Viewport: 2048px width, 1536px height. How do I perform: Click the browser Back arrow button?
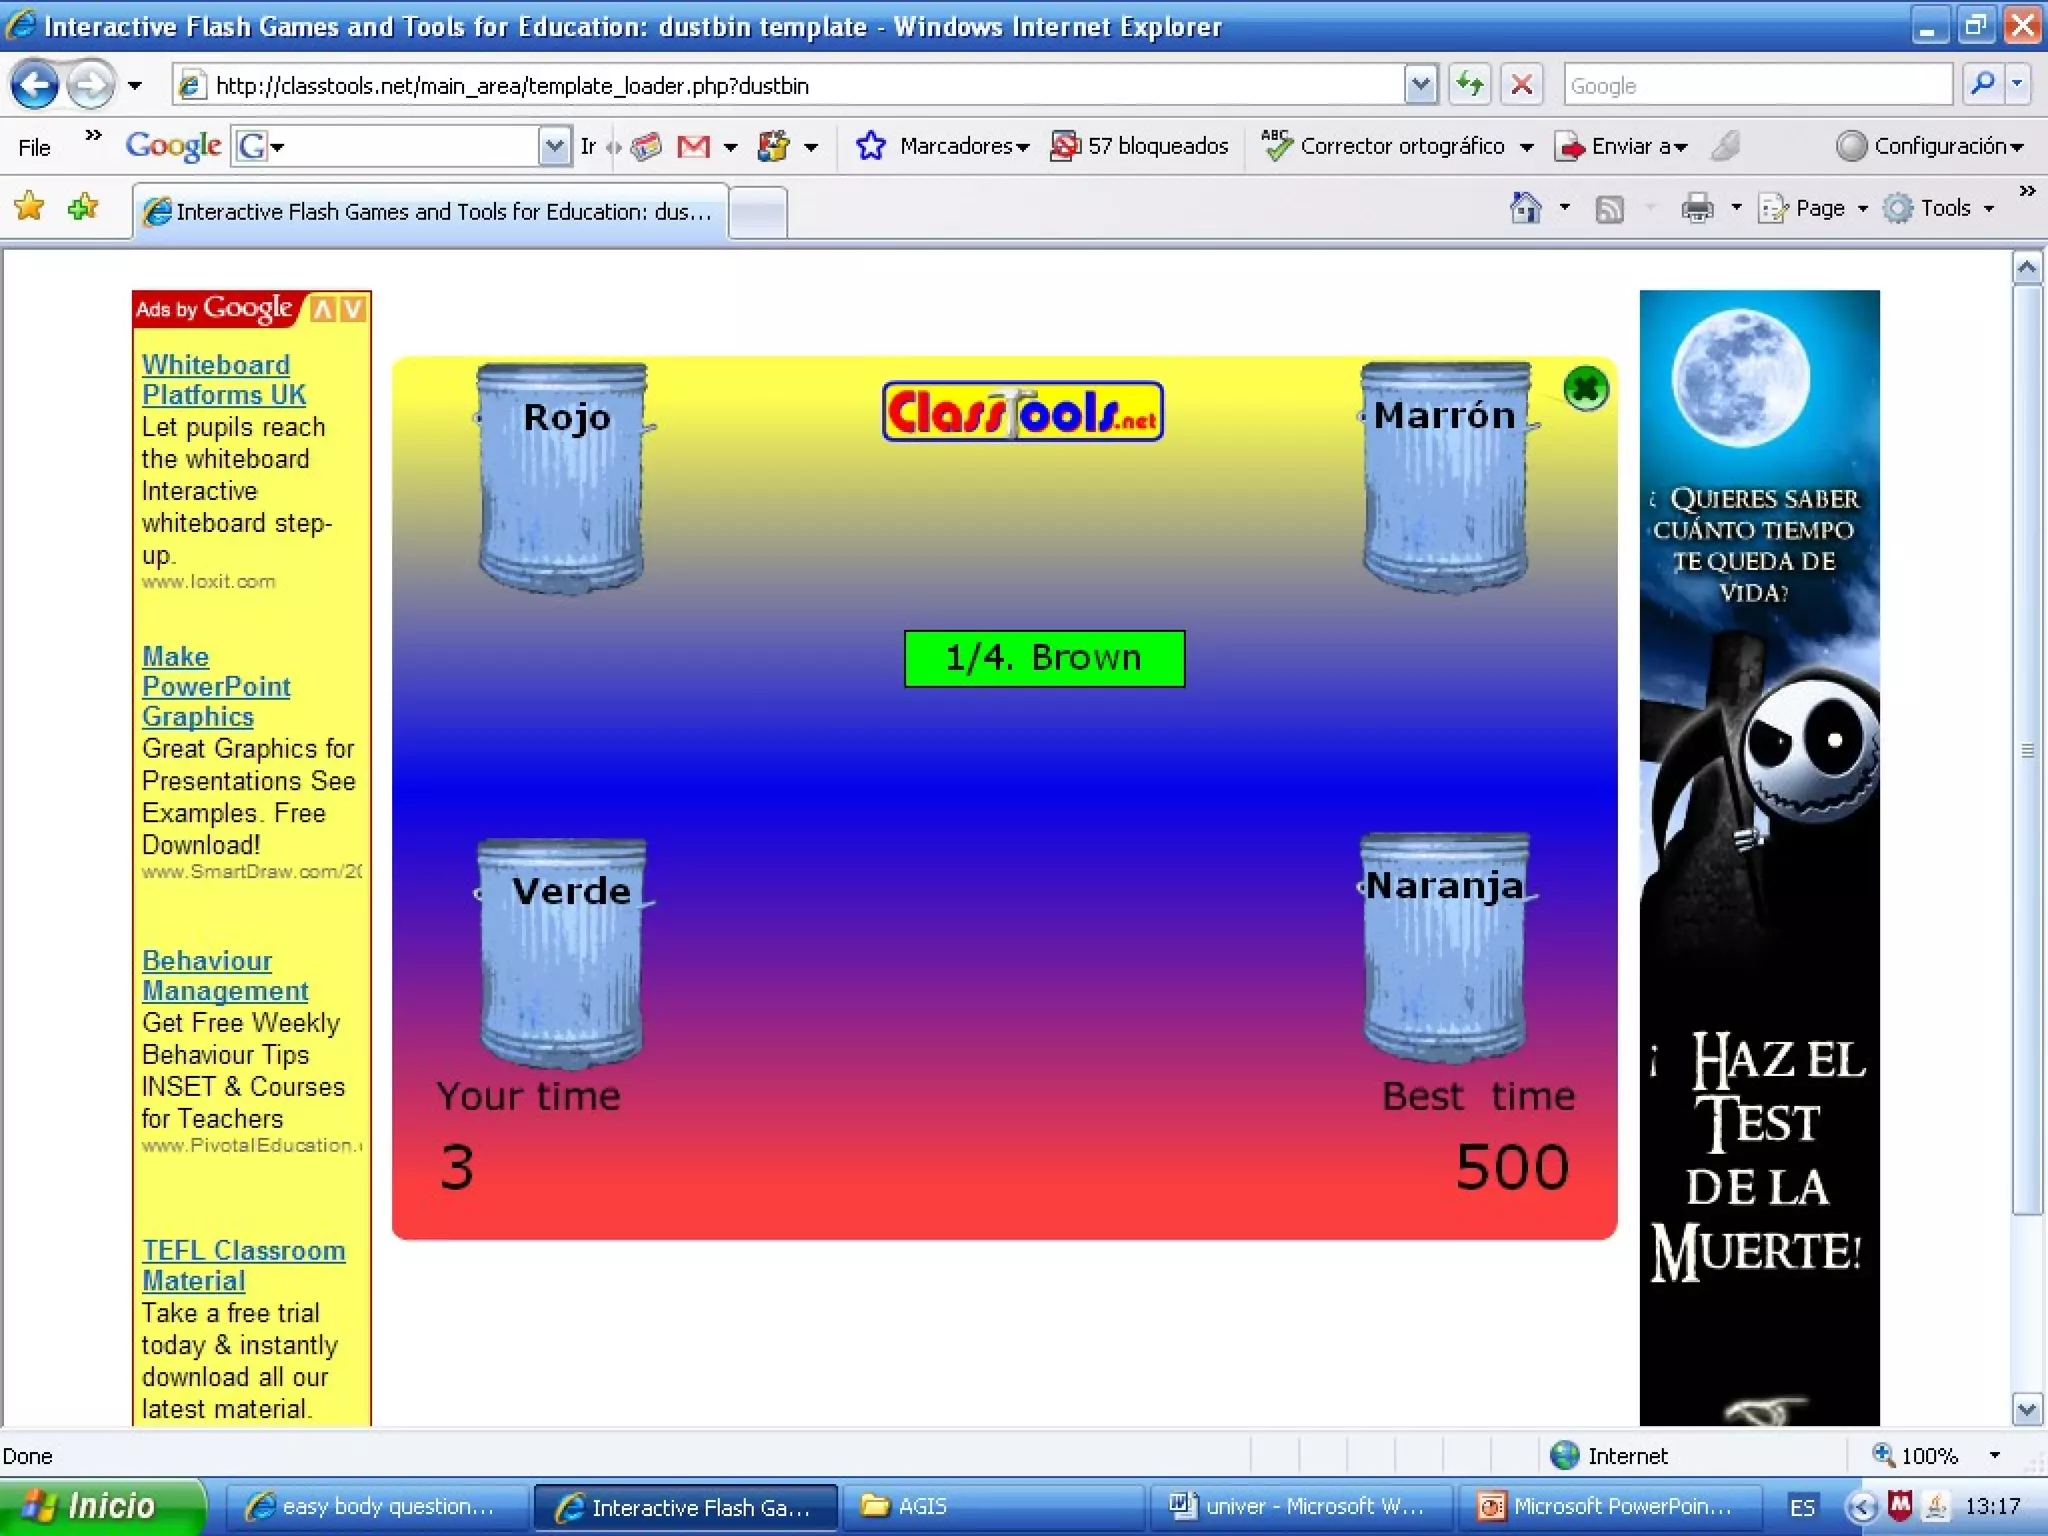coord(35,85)
